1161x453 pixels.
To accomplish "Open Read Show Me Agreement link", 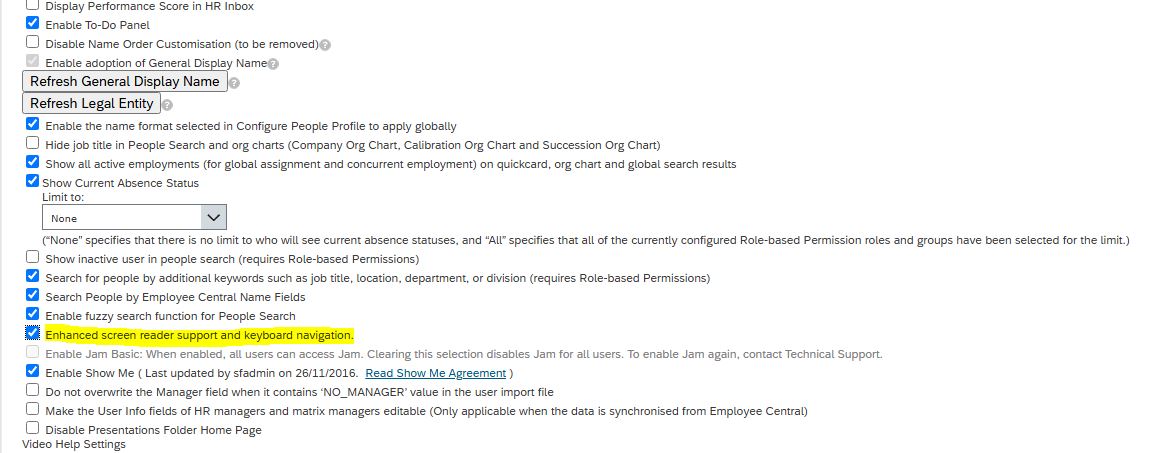I will [435, 373].
